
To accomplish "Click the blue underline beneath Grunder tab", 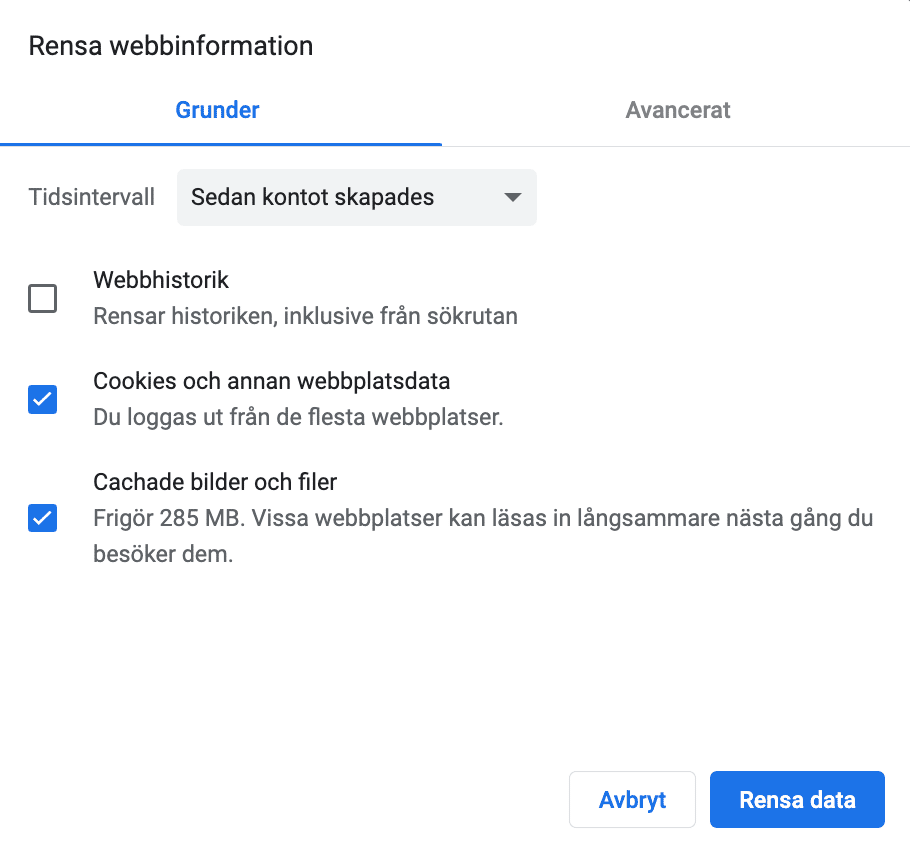I will tap(220, 144).
